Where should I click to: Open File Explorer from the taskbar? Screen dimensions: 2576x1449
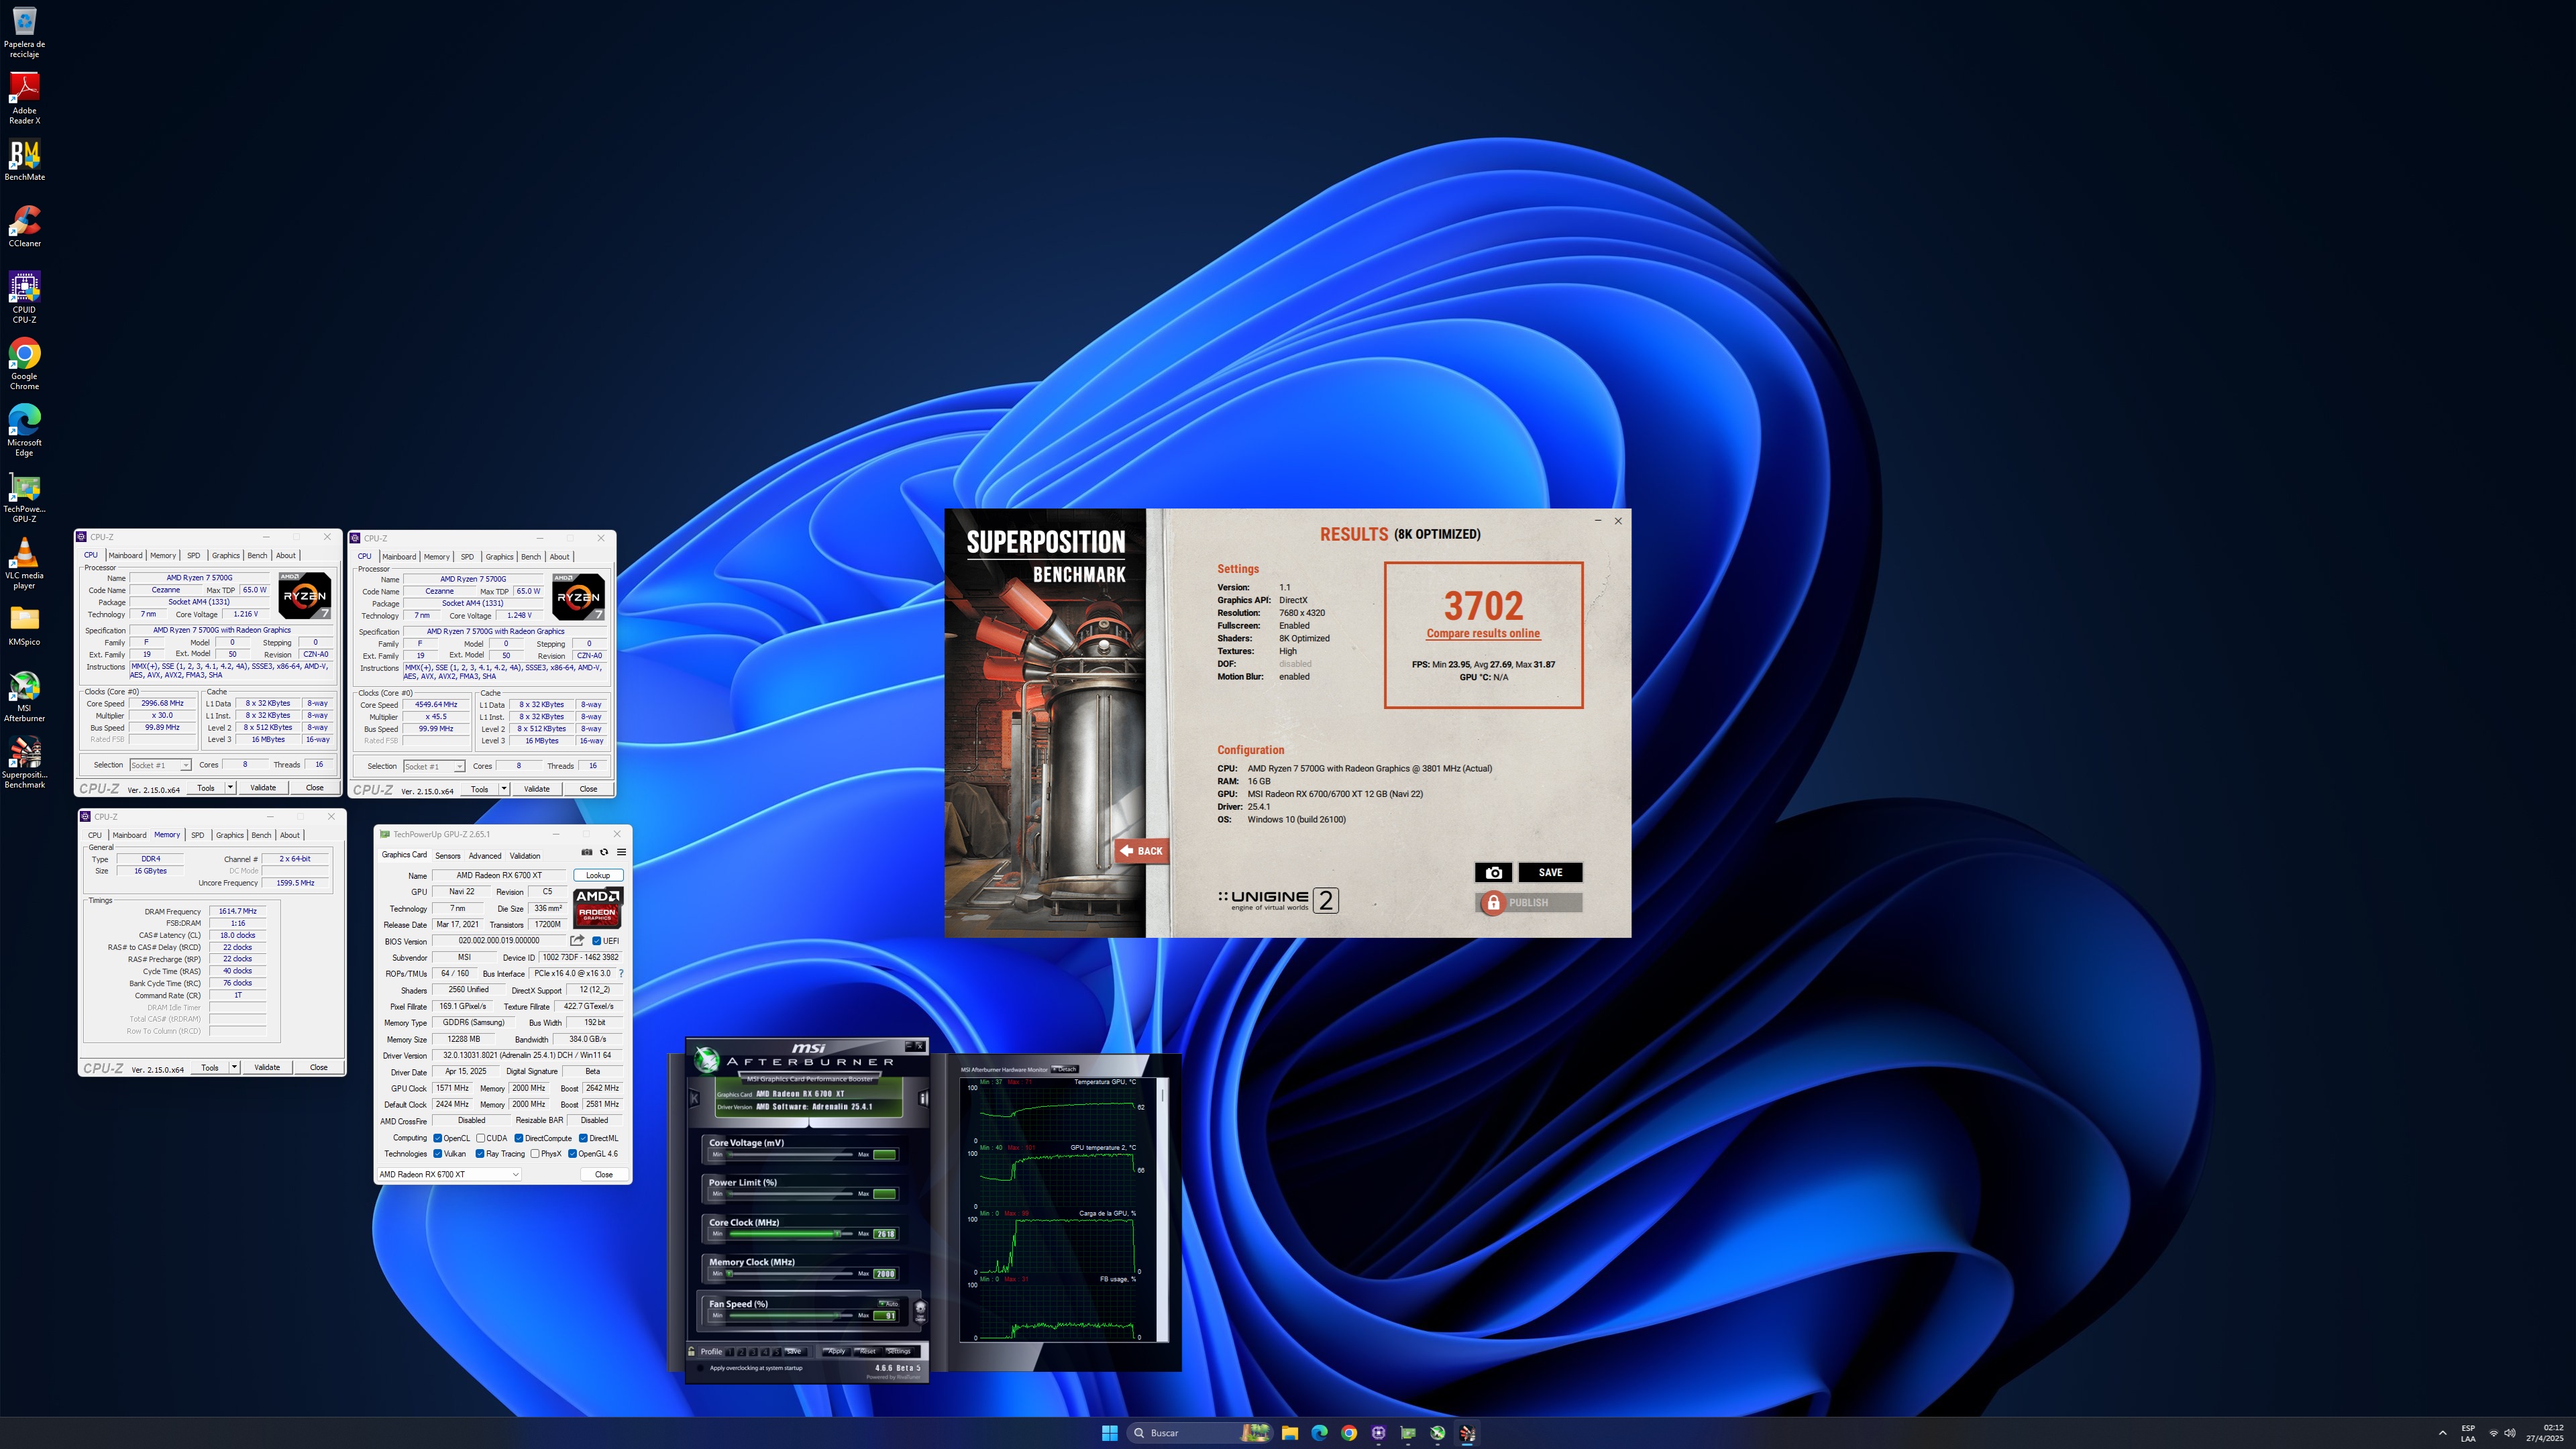1289,1432
